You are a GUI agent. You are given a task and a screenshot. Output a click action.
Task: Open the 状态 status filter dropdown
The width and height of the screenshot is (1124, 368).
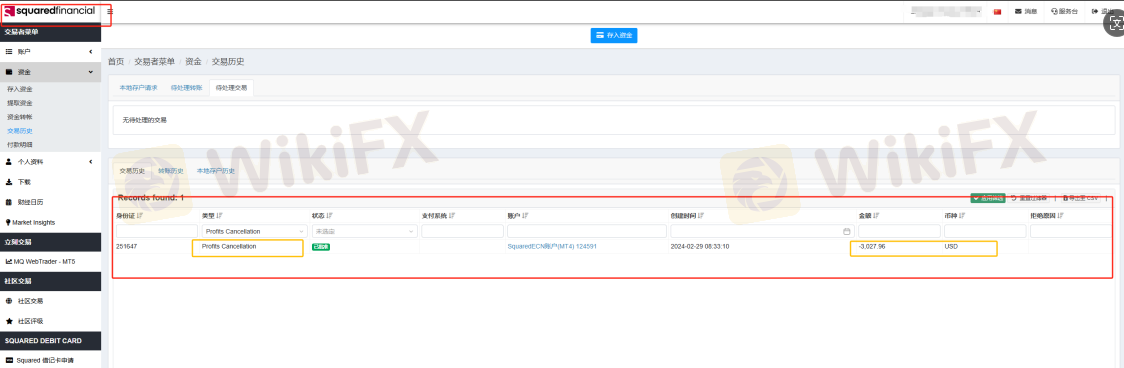tap(364, 231)
